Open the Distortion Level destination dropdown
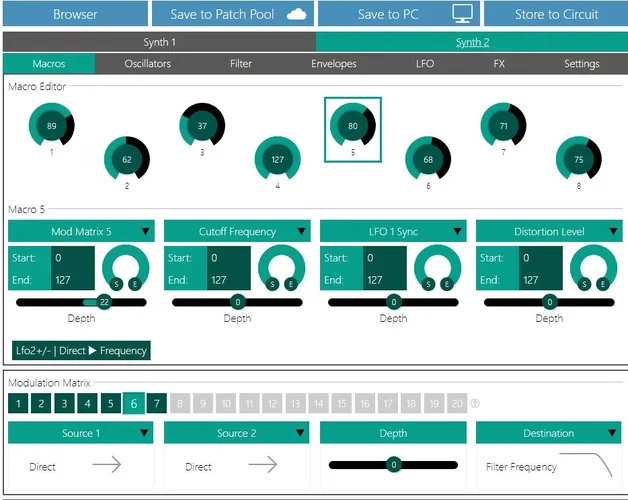The width and height of the screenshot is (628, 500). pos(549,231)
